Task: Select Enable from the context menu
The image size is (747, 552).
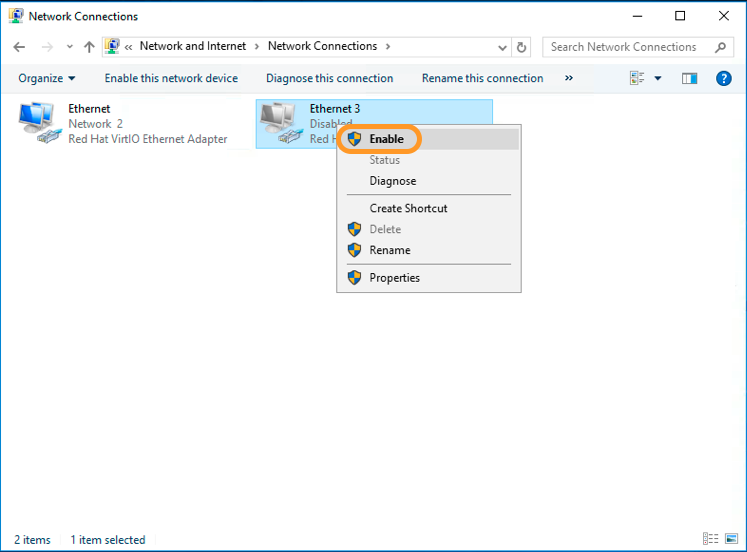Action: (386, 139)
